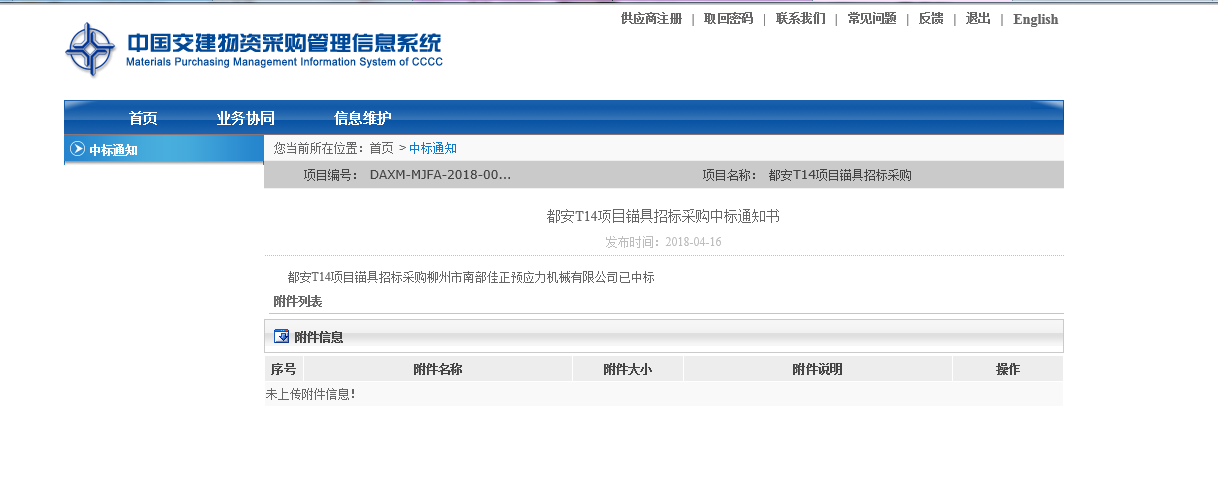This screenshot has height=486, width=1218.
Task: Click the 供应商注册 link
Action: tap(651, 19)
